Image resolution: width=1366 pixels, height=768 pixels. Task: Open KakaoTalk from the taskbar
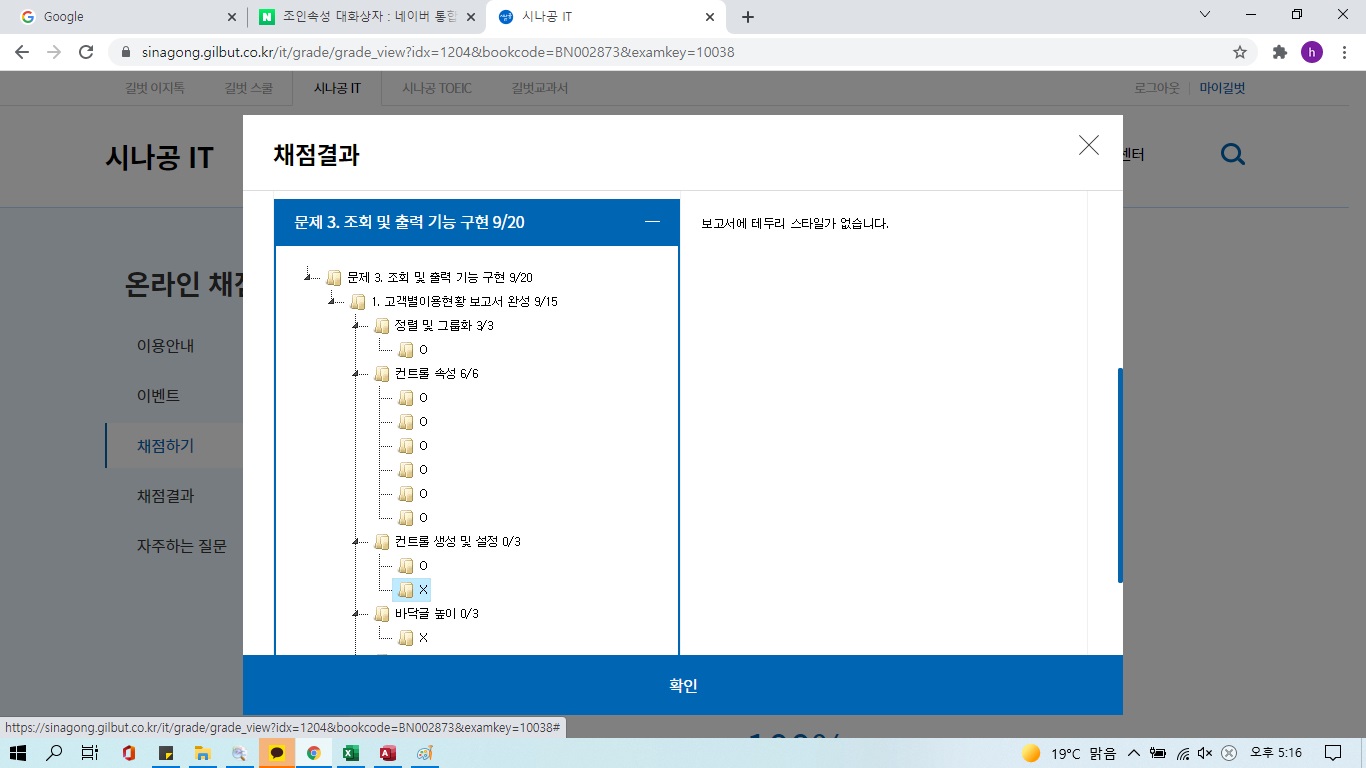point(276,753)
